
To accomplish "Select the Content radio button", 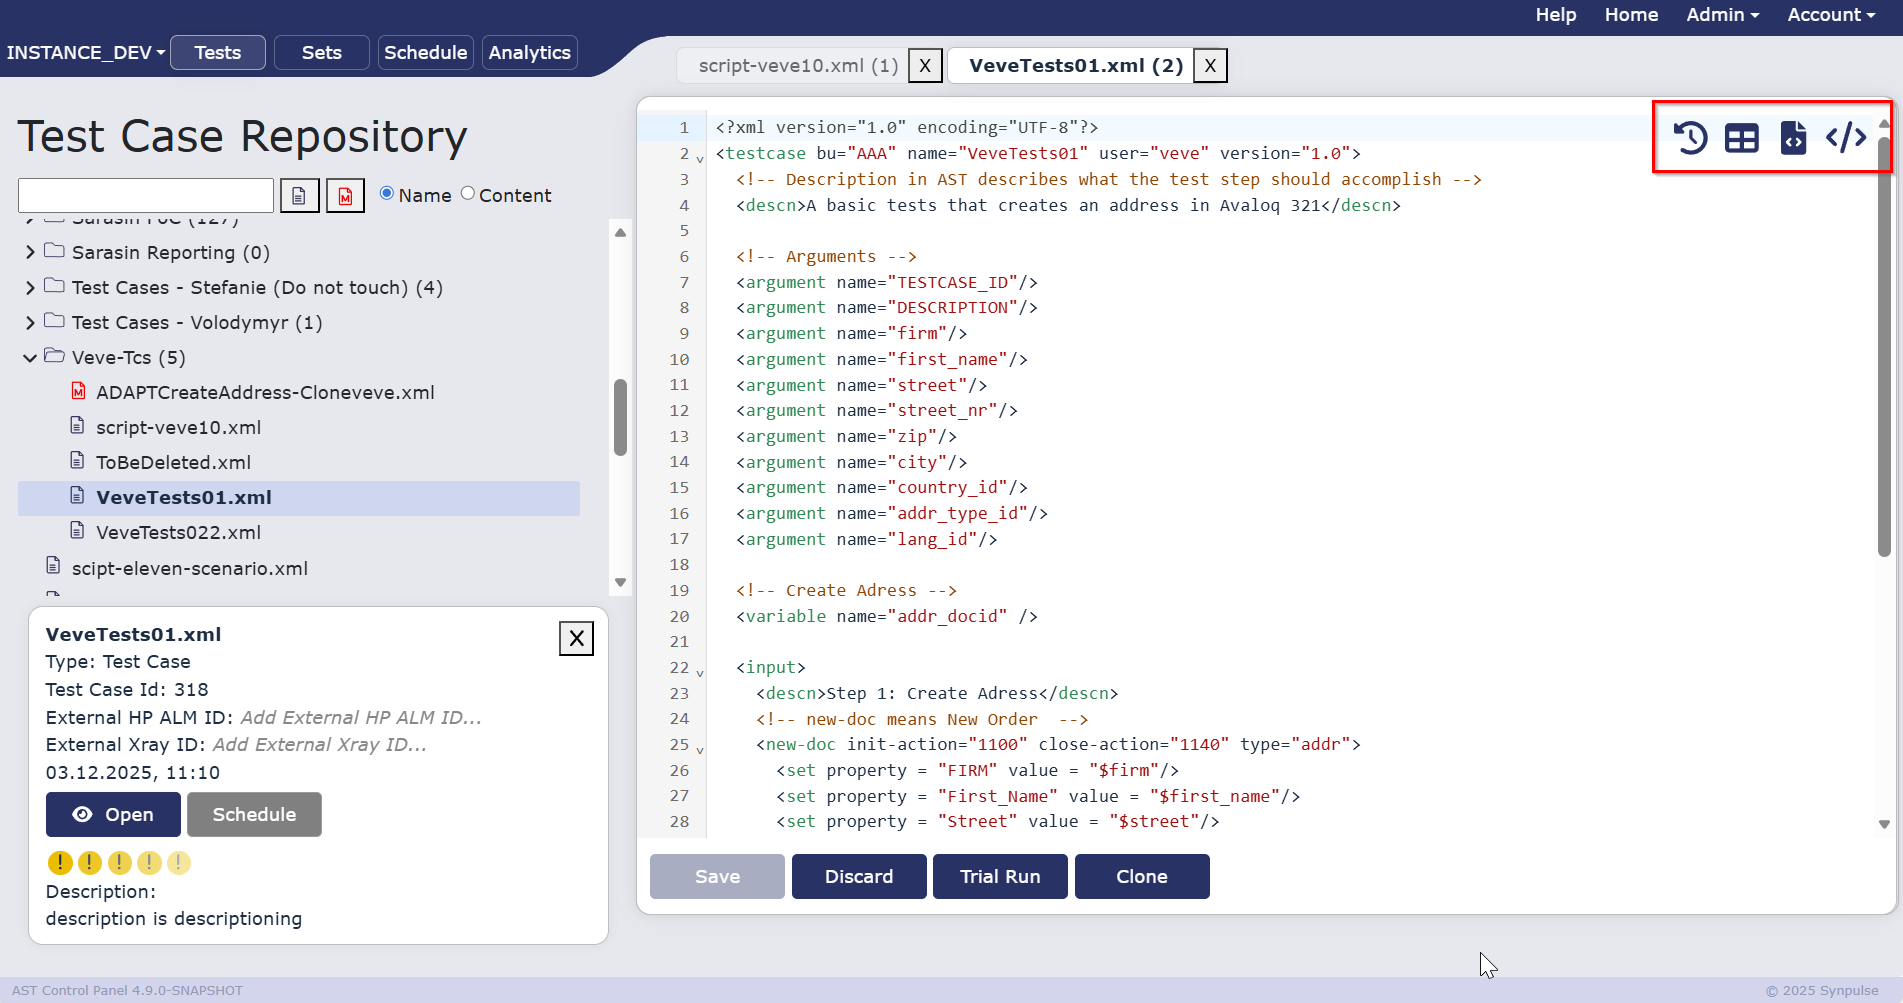I will 467,194.
